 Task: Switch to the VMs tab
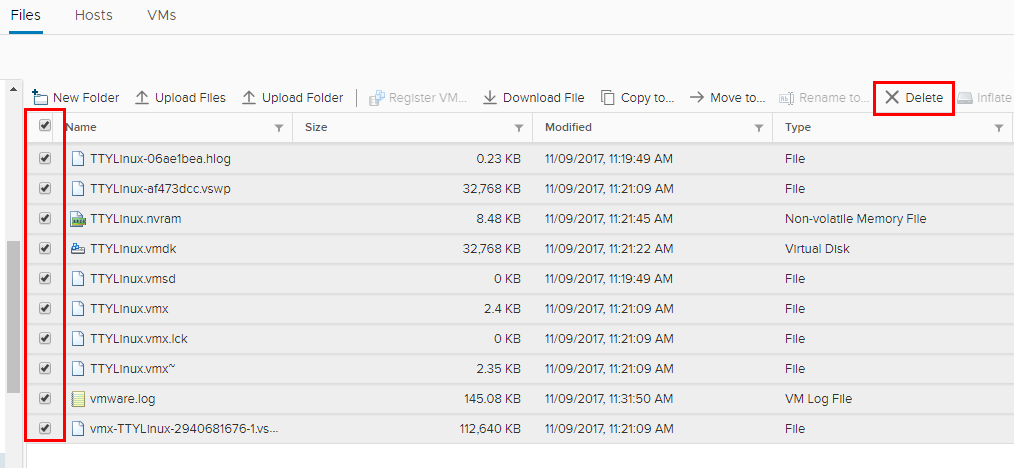[x=162, y=15]
